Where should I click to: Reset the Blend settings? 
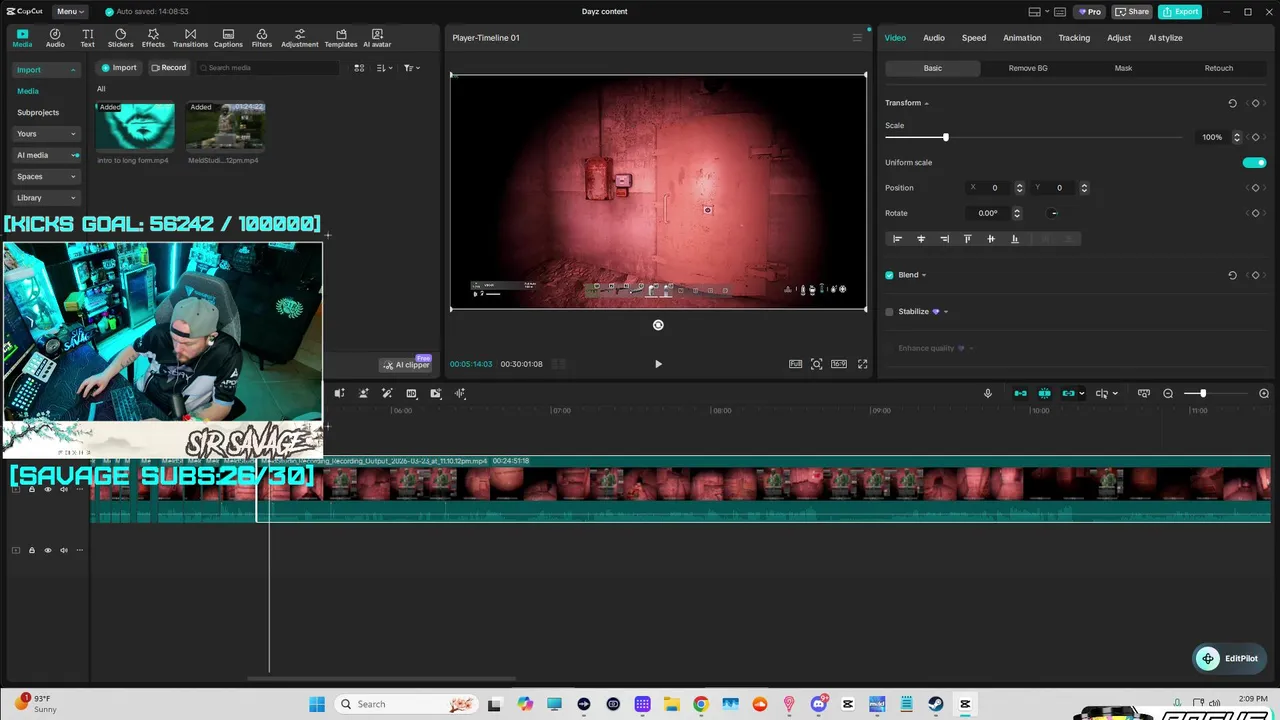[1232, 275]
